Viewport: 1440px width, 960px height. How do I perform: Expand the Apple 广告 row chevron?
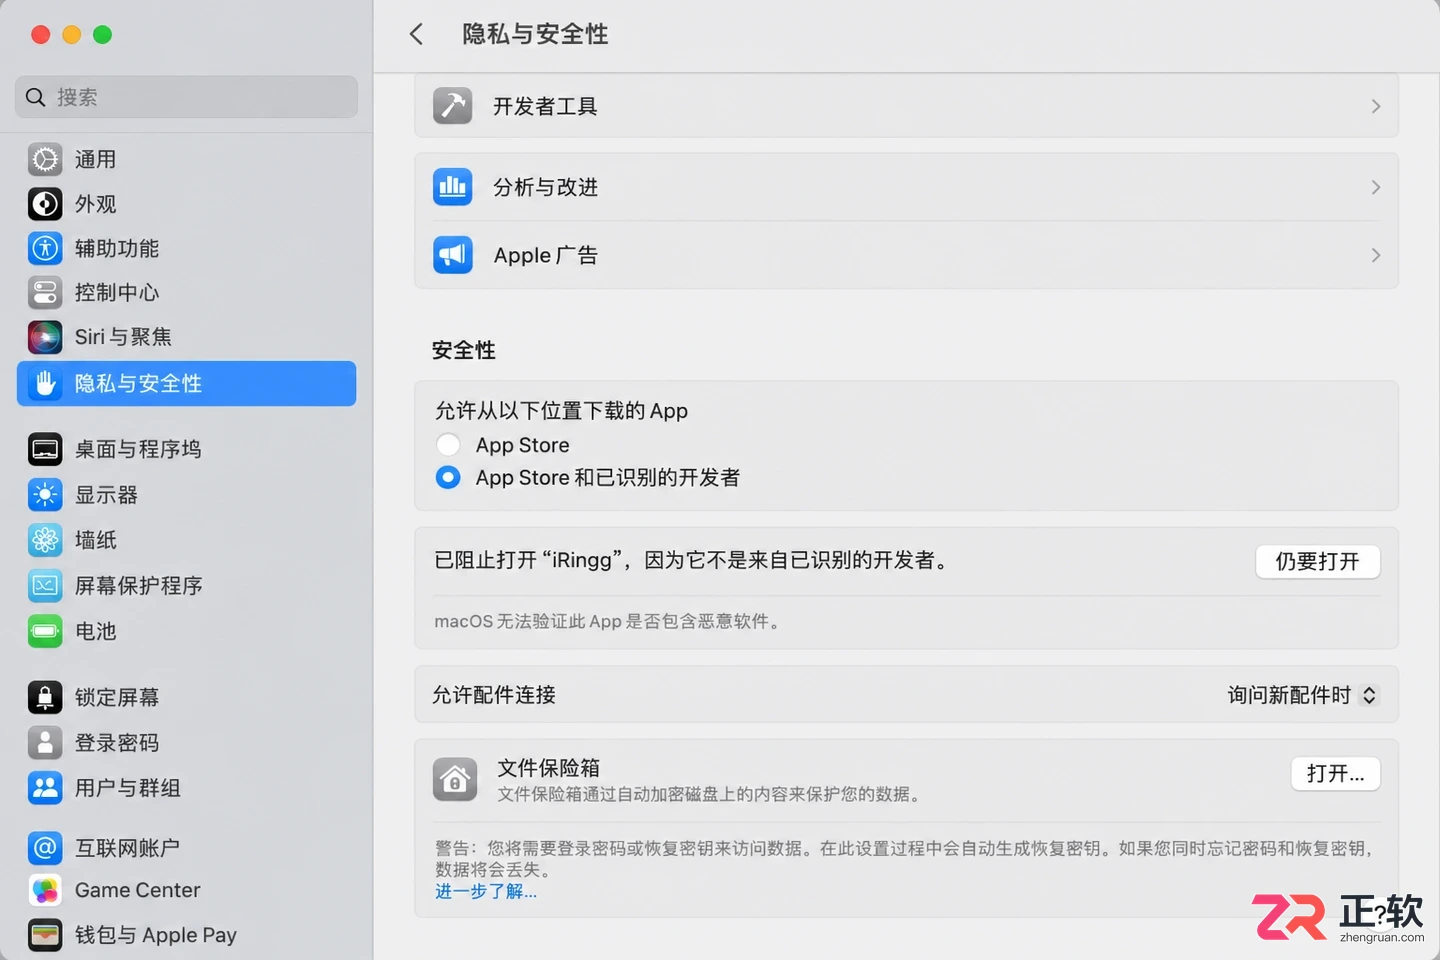pos(1376,255)
